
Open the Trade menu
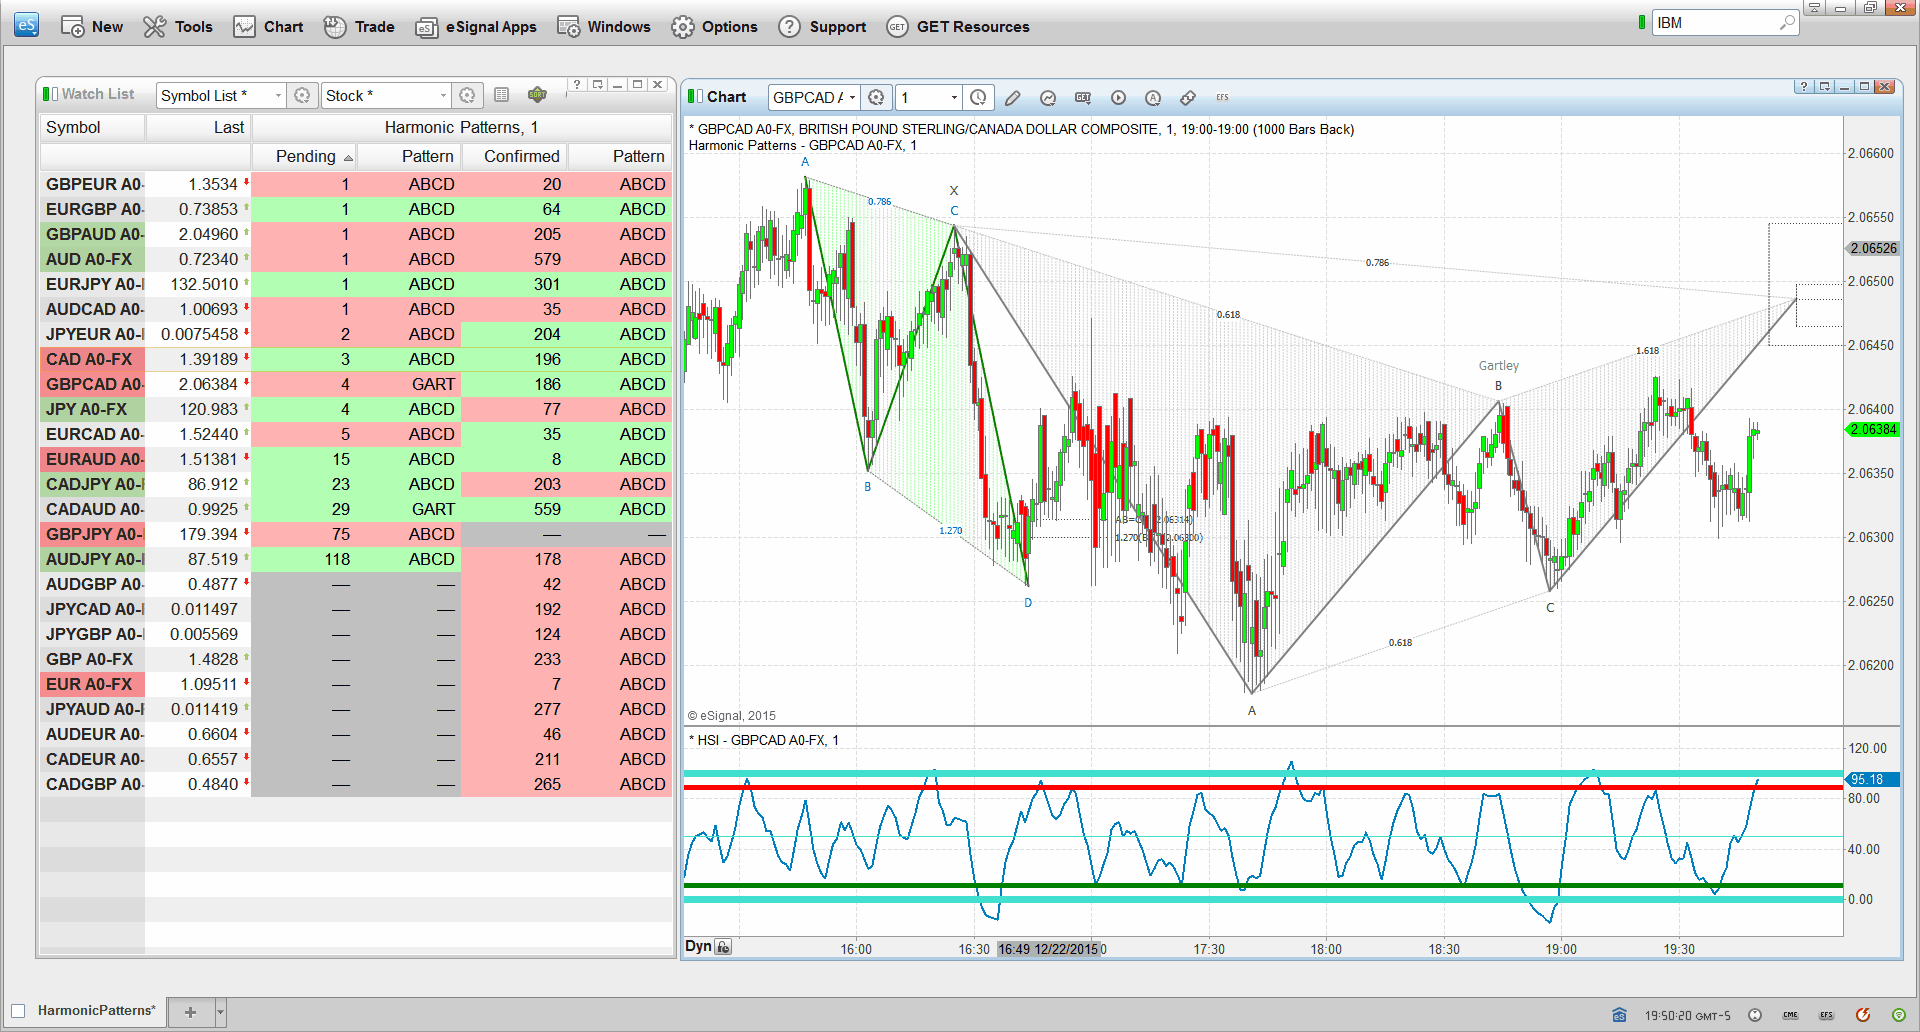pyautogui.click(x=359, y=27)
